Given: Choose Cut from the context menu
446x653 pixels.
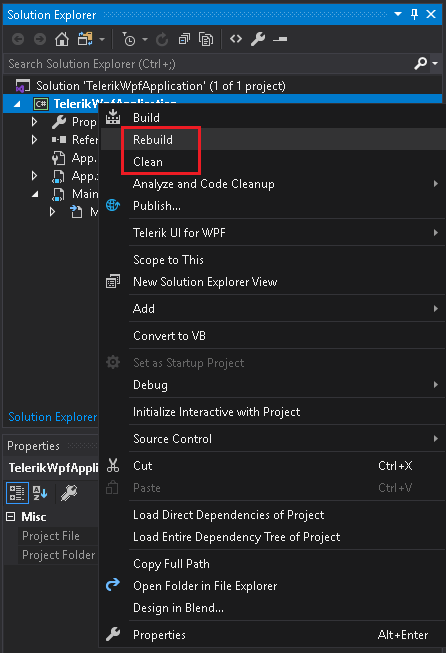Looking at the screenshot, I should [x=274, y=466].
